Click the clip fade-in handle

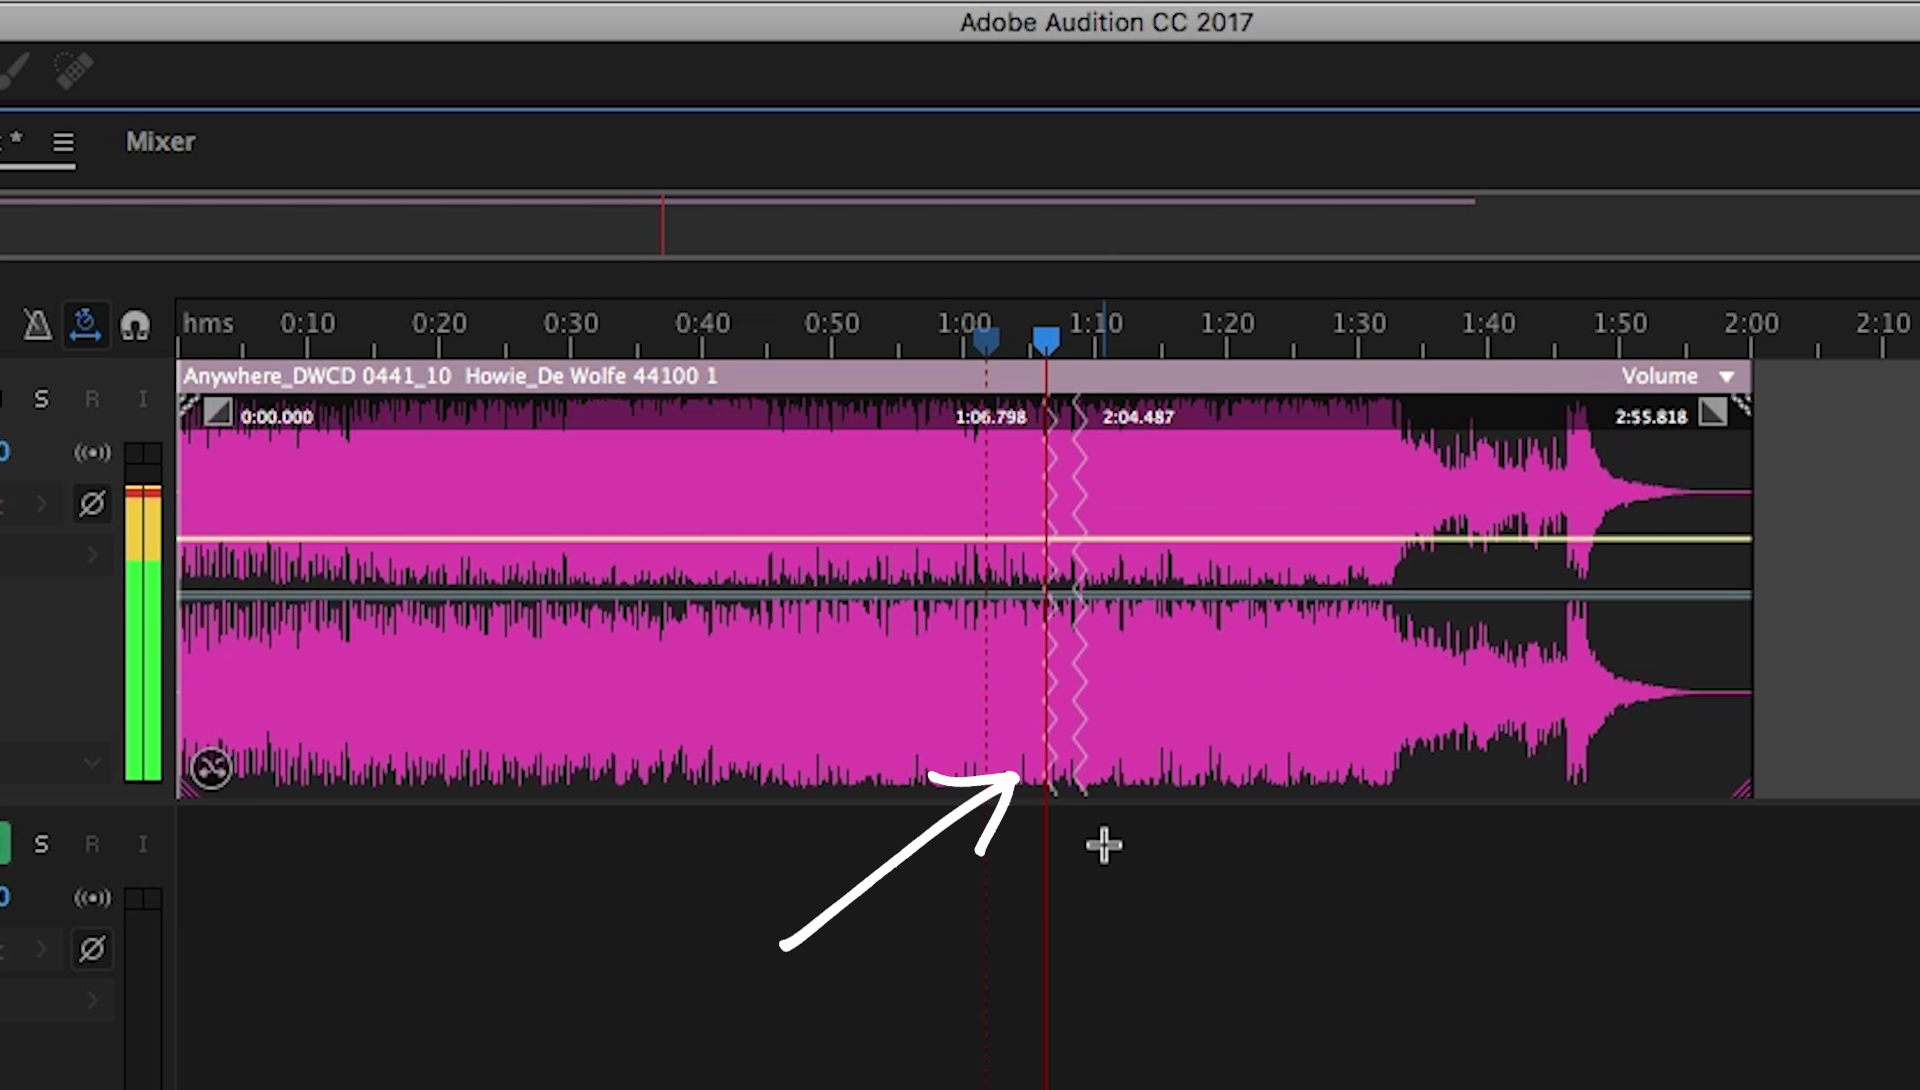click(218, 412)
